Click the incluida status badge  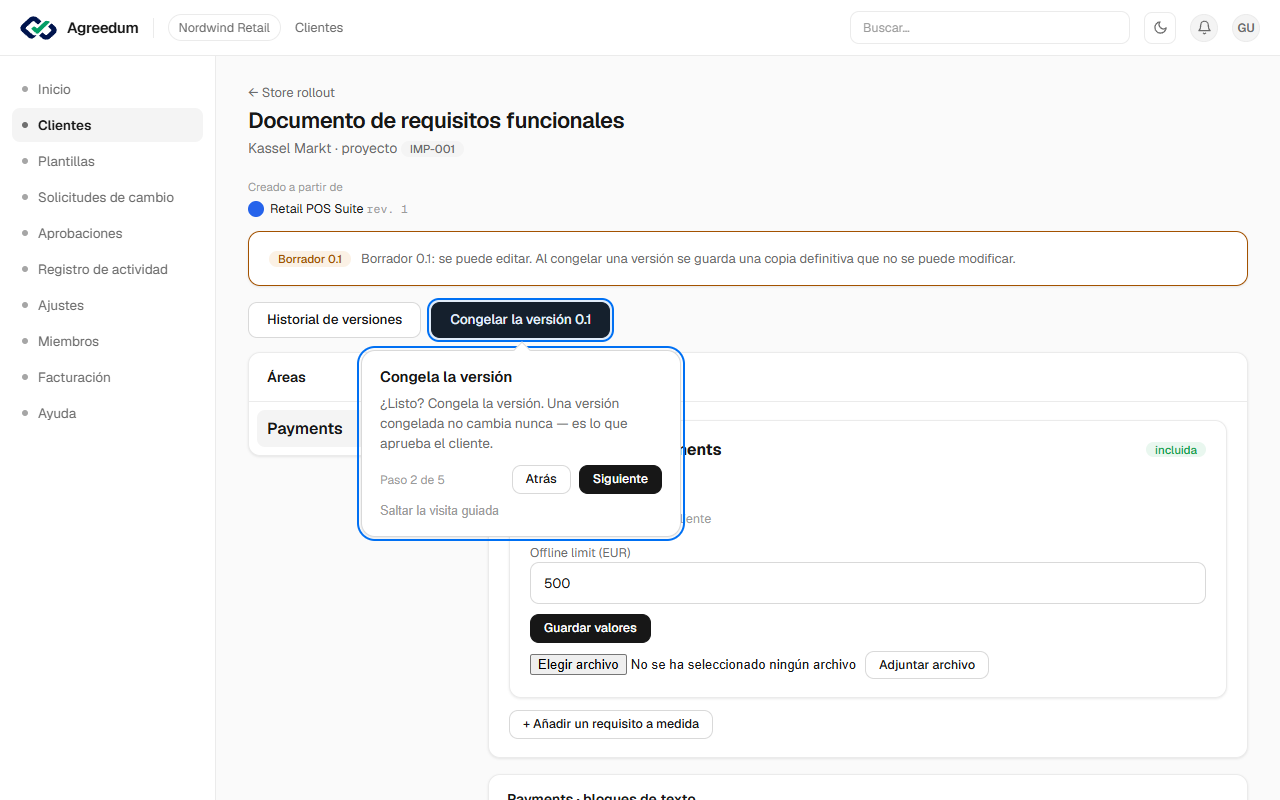(1176, 450)
